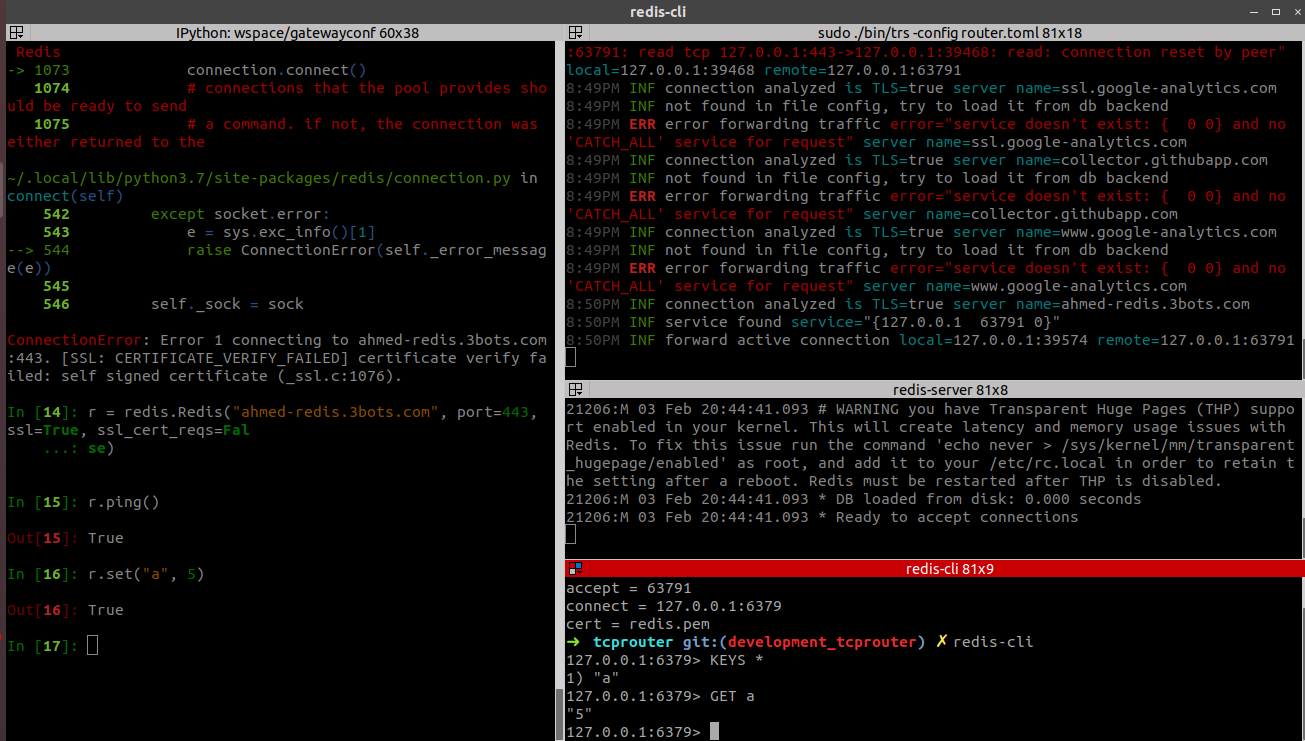The image size is (1305, 741).
Task: Click the block cursor in the trs router pane
Action: click(x=570, y=356)
